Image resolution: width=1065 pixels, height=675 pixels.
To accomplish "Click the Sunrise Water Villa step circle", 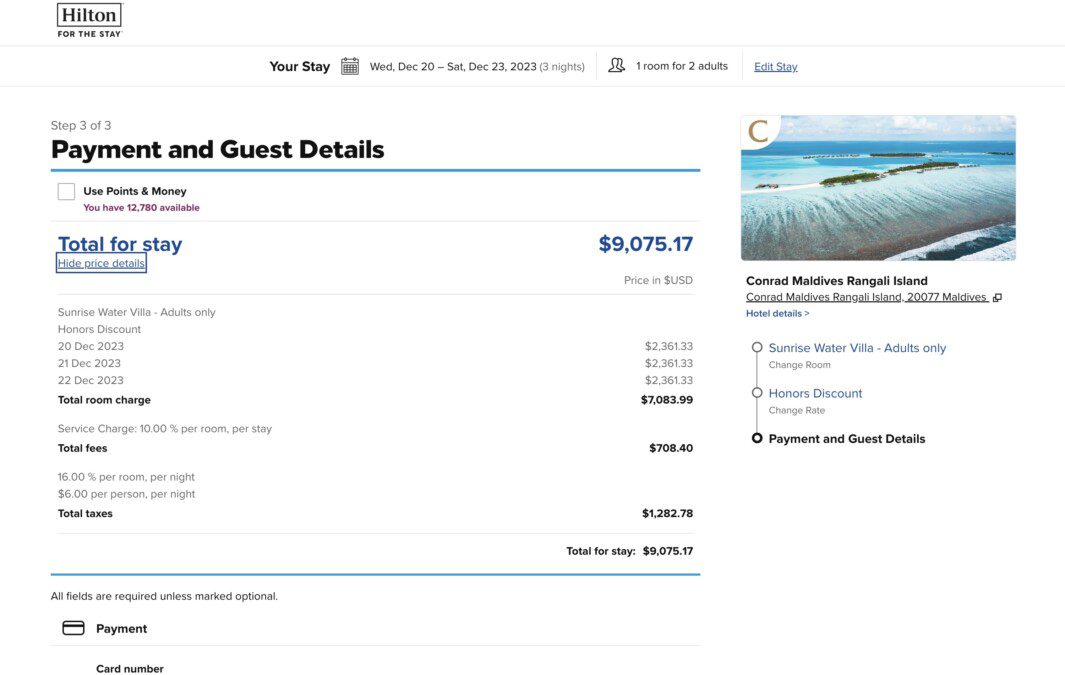I will pyautogui.click(x=757, y=347).
